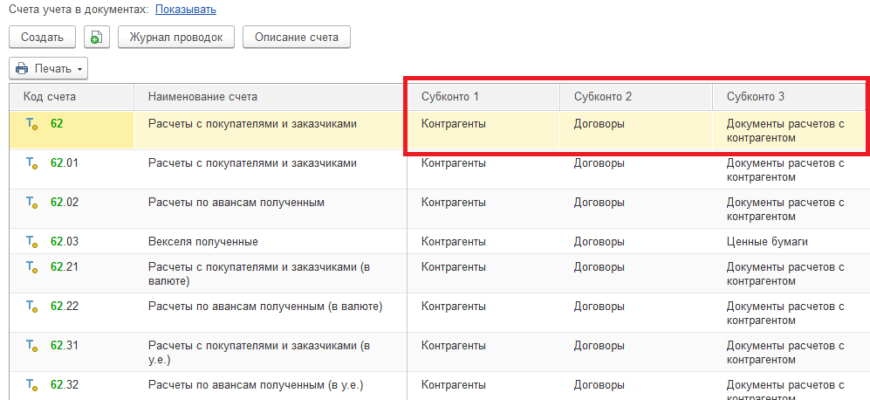Screen dimensions: 870x400
Task: Click the account name in row 62.21
Action: pyautogui.click(x=259, y=274)
